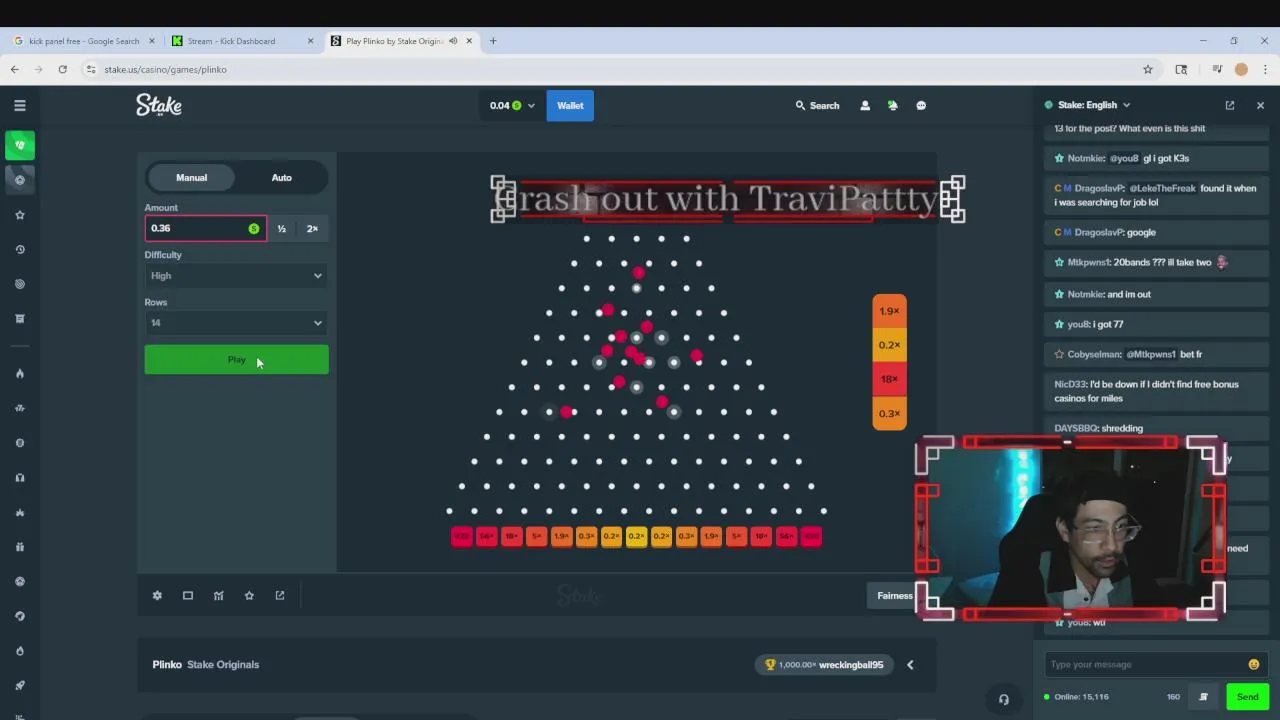The image size is (1280, 720).
Task: Open notifications bell in Stake header
Action: [x=893, y=105]
